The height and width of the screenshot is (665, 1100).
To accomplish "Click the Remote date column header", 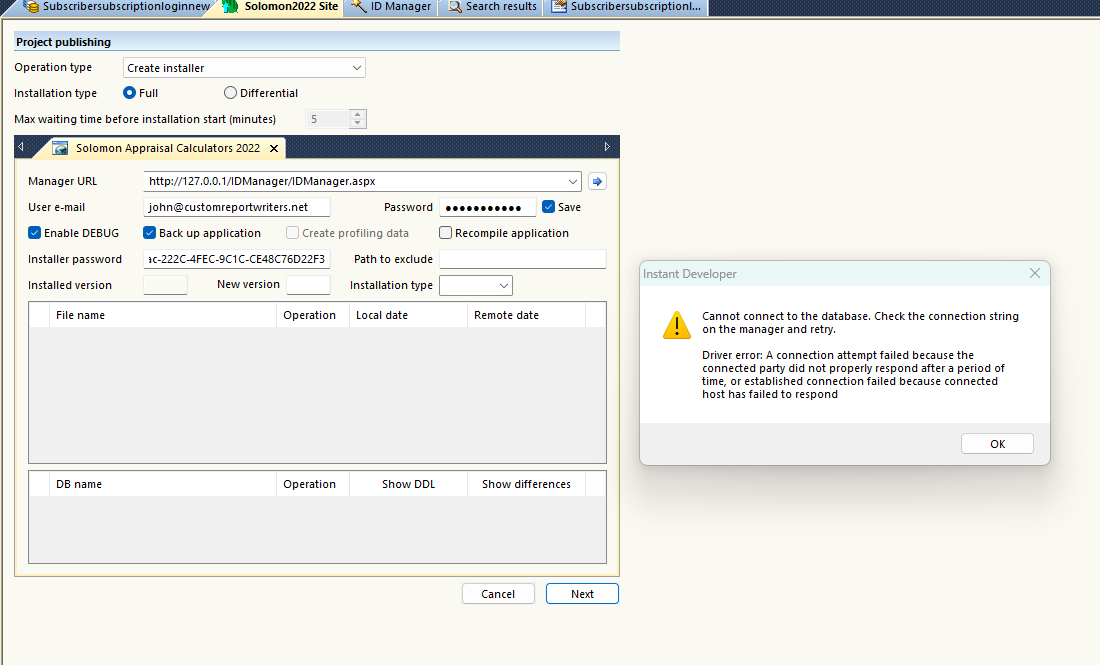I will coord(526,315).
